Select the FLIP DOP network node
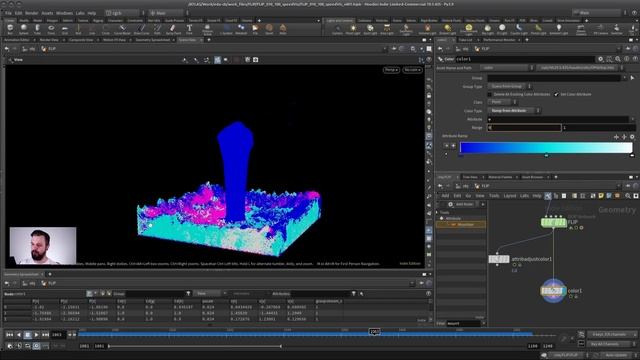 [x=554, y=222]
